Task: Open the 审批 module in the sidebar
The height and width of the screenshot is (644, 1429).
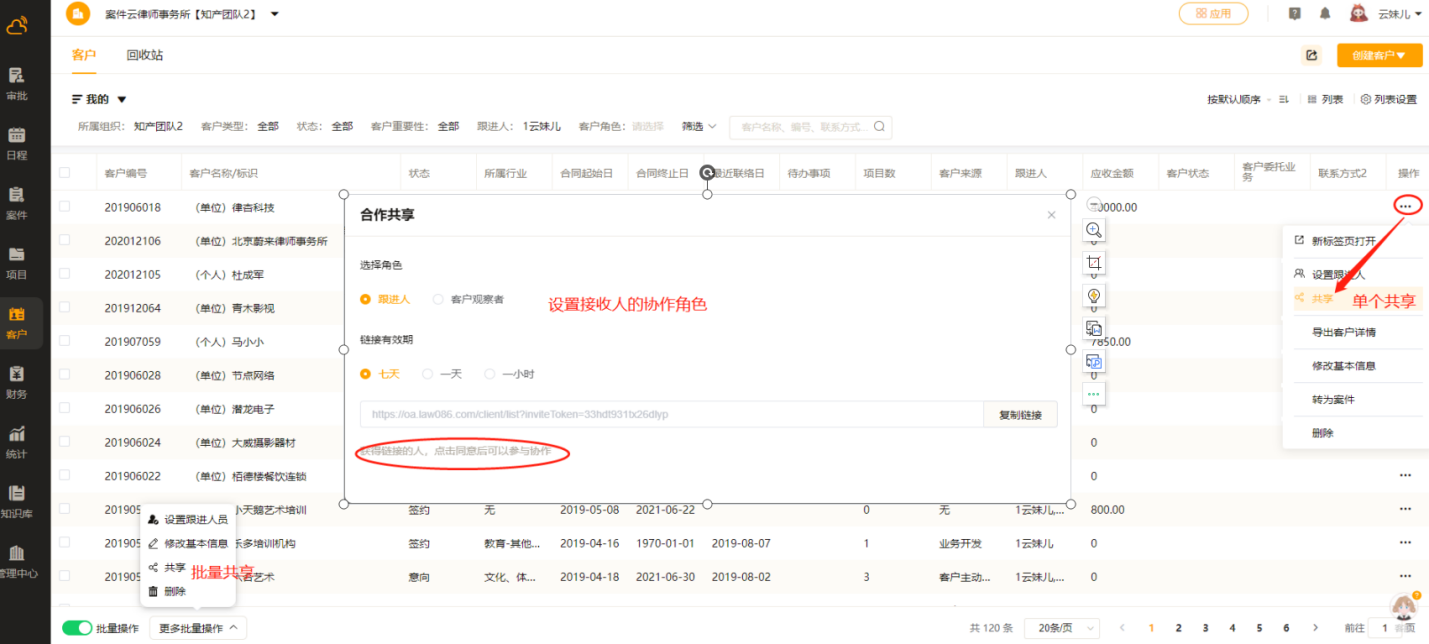Action: pyautogui.click(x=17, y=83)
